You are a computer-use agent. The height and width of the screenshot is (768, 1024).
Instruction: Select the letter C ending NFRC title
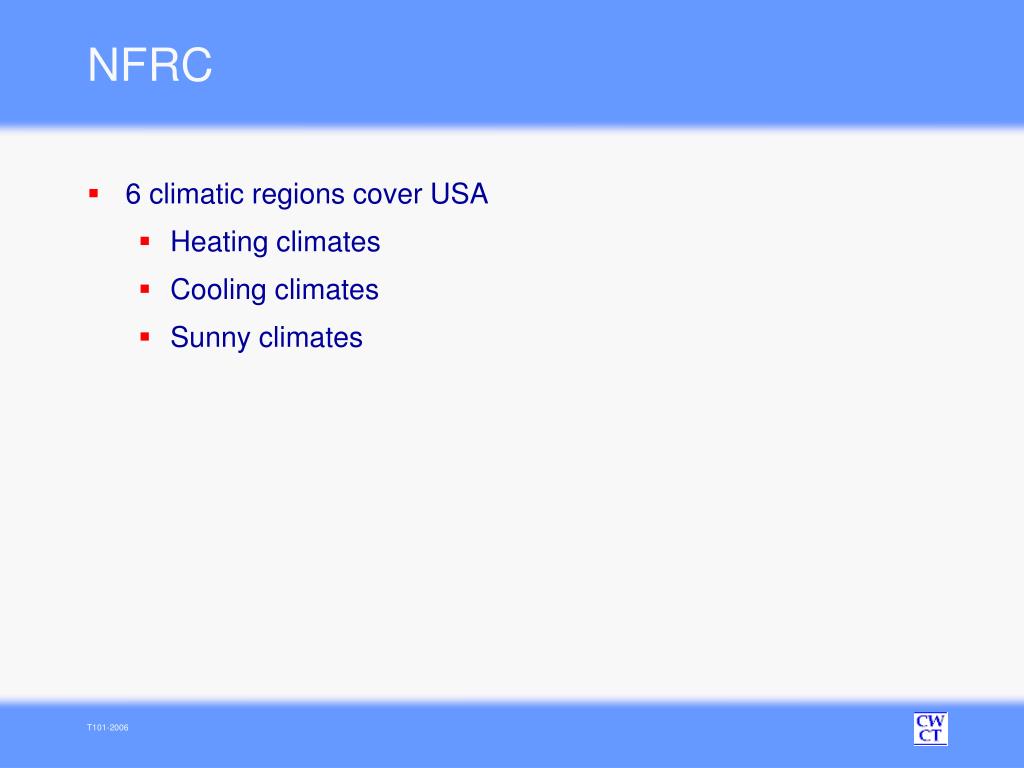(x=196, y=65)
